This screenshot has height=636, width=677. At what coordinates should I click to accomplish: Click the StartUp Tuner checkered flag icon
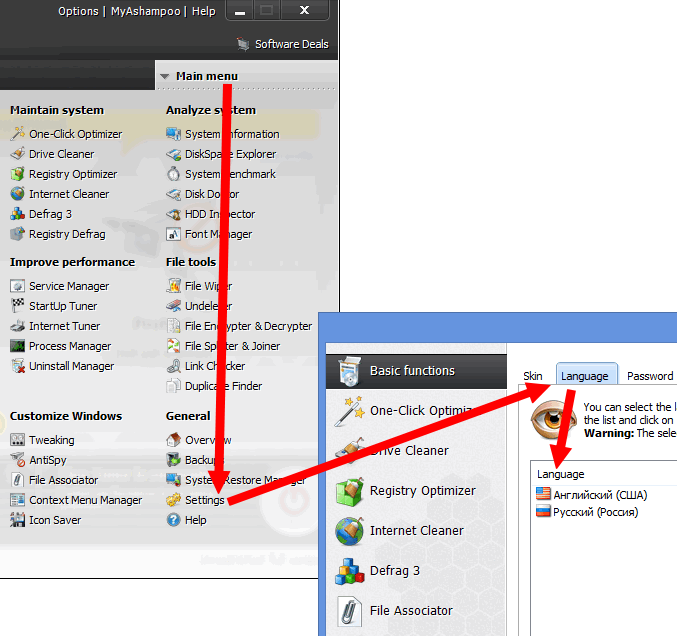(x=18, y=306)
